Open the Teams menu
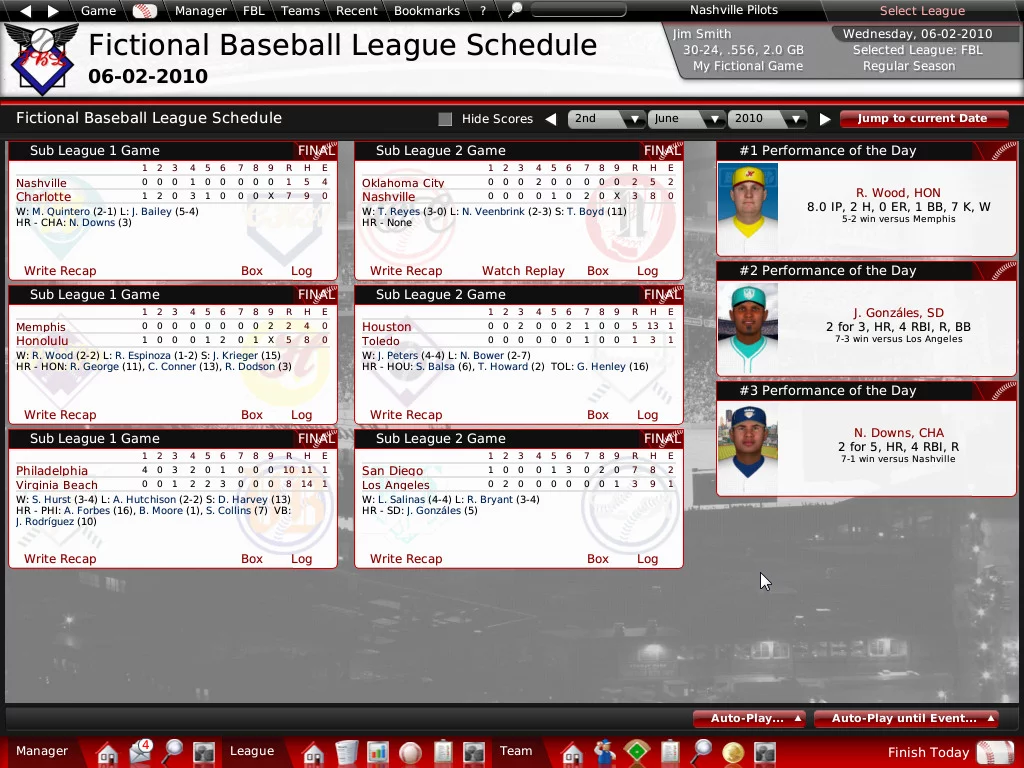 pos(300,10)
